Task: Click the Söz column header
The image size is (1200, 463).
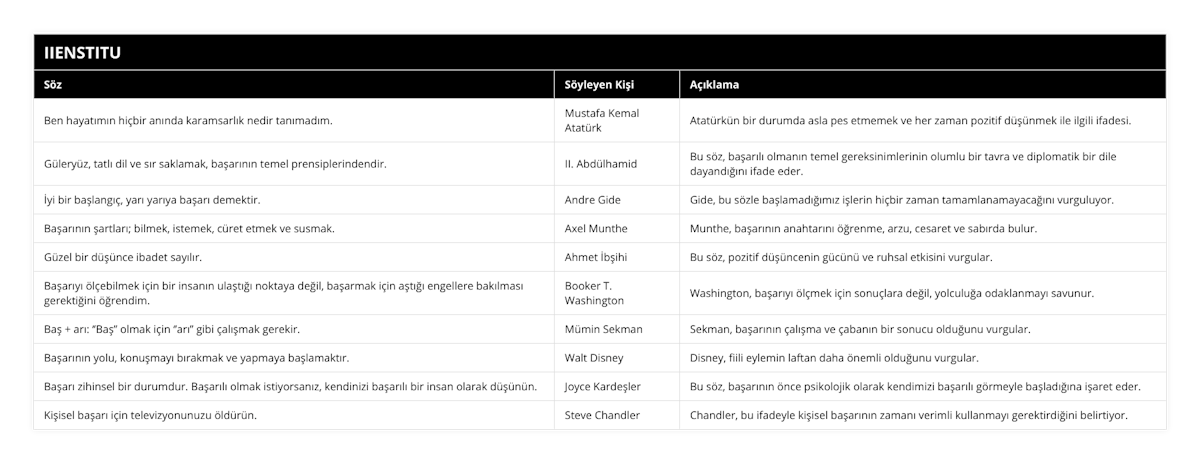Action: pos(54,85)
